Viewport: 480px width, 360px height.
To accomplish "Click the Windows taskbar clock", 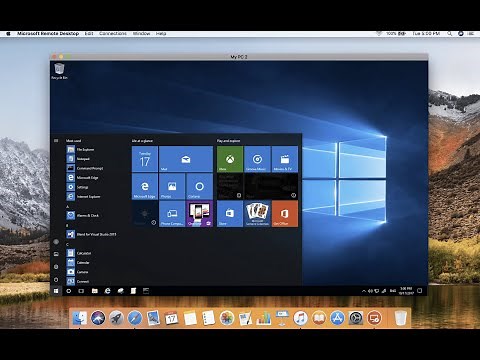I will point(406,291).
